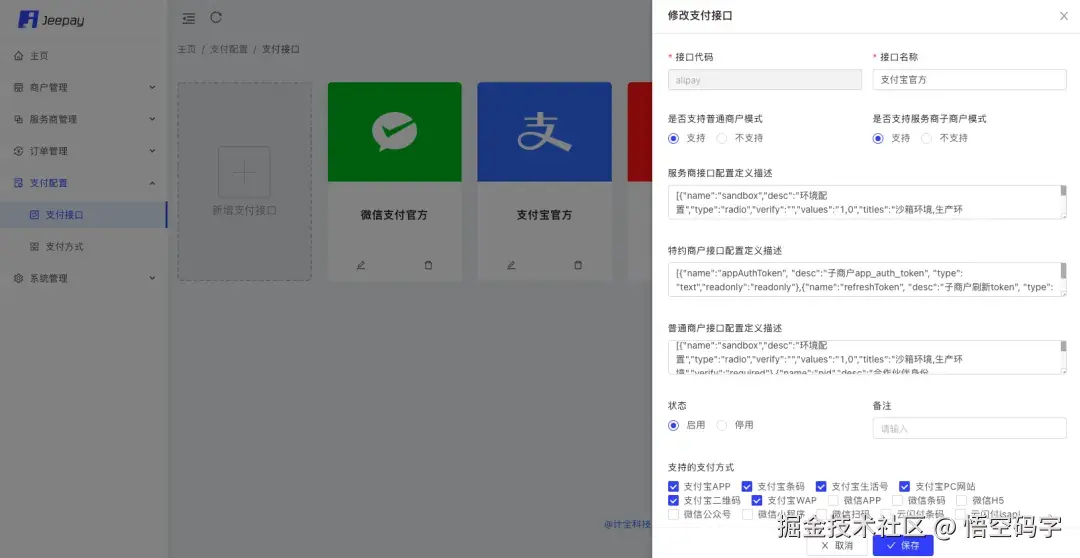Edit the 微信支付官方 card with pencil icon

[361, 265]
